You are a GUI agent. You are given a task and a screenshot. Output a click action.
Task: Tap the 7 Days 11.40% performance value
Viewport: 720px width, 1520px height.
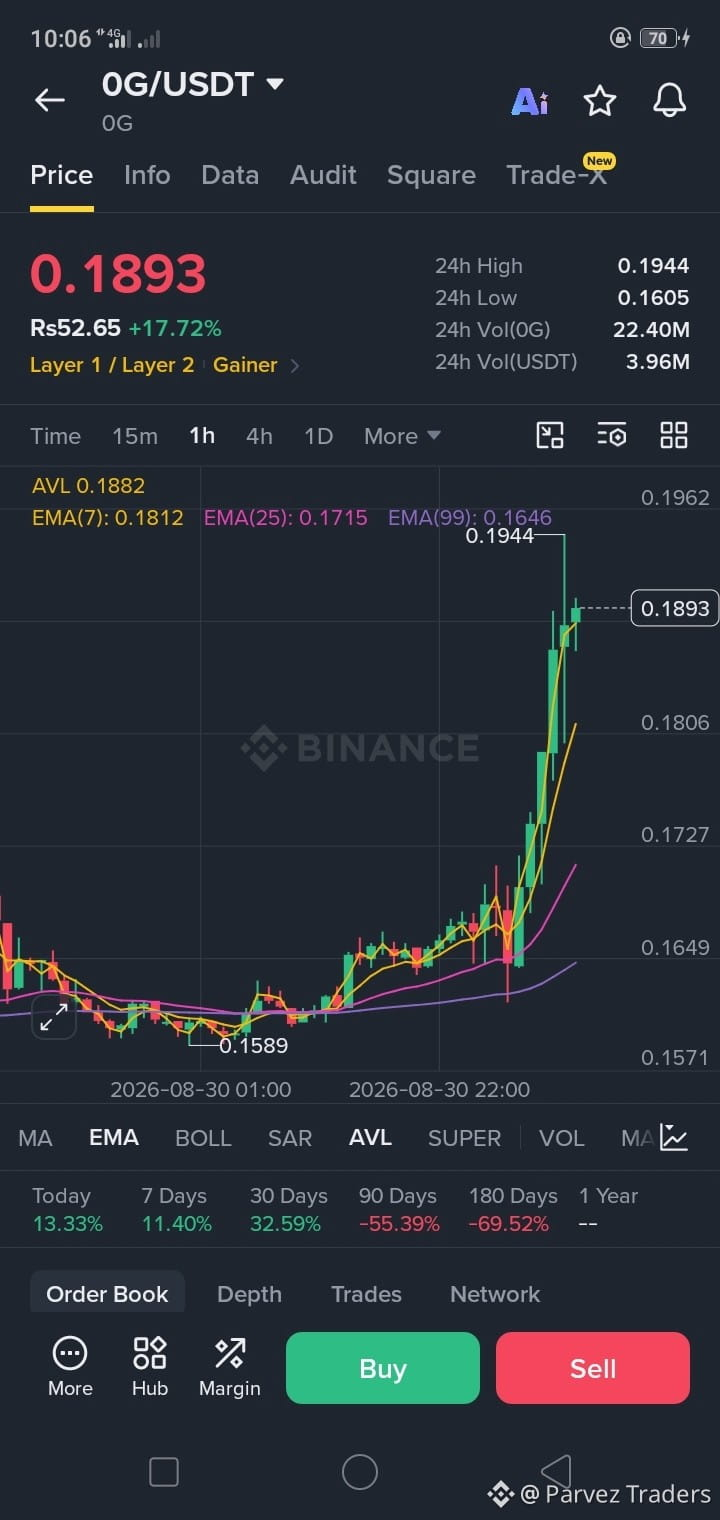[x=176, y=1224]
